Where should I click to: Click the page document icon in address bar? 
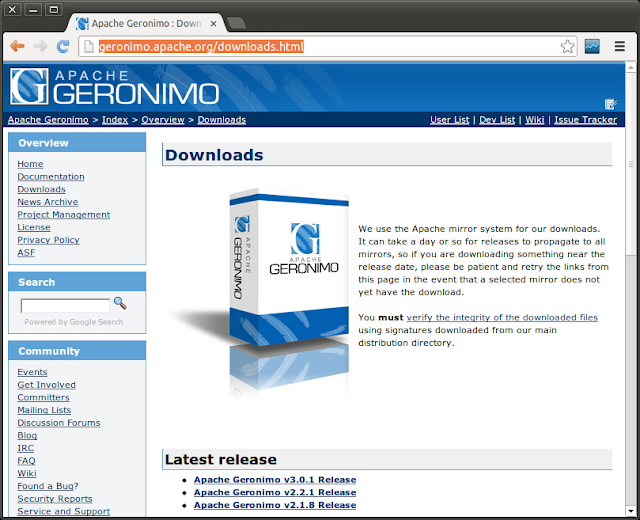pyautogui.click(x=89, y=47)
